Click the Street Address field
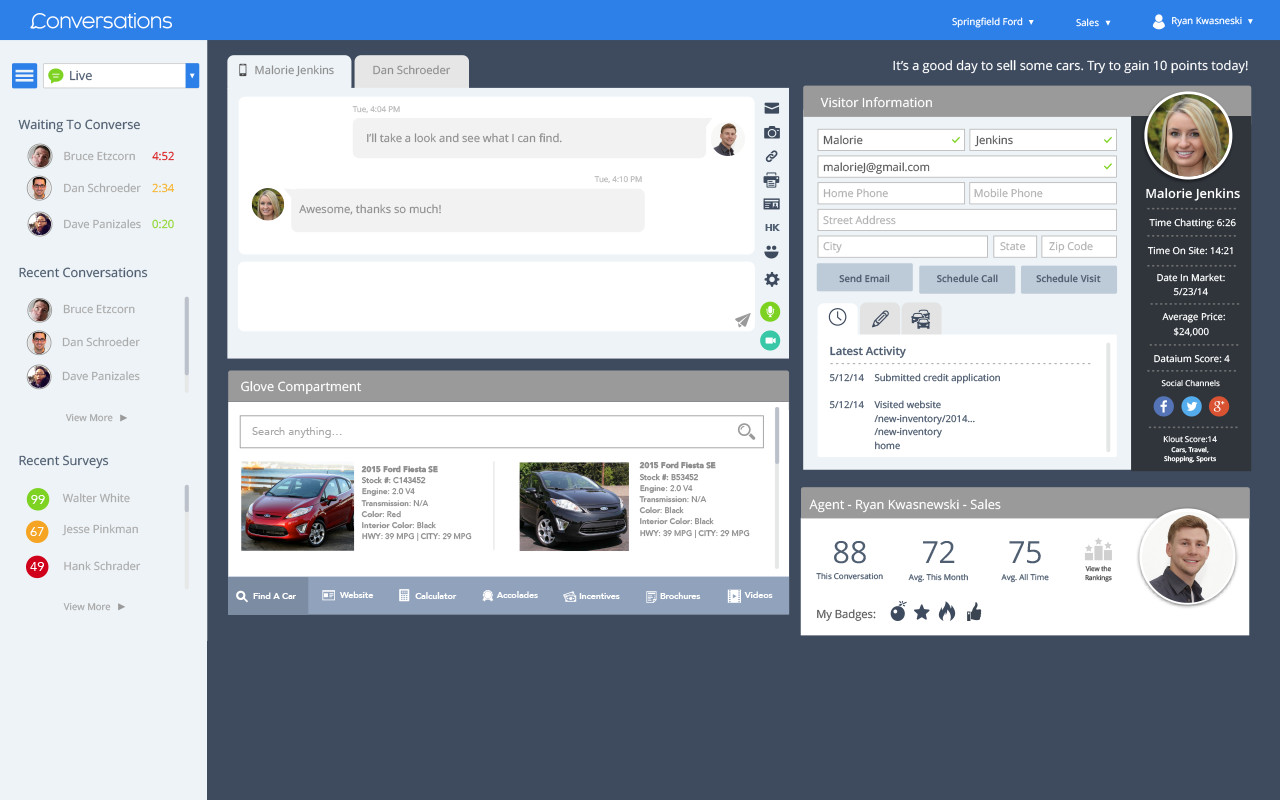 967,220
